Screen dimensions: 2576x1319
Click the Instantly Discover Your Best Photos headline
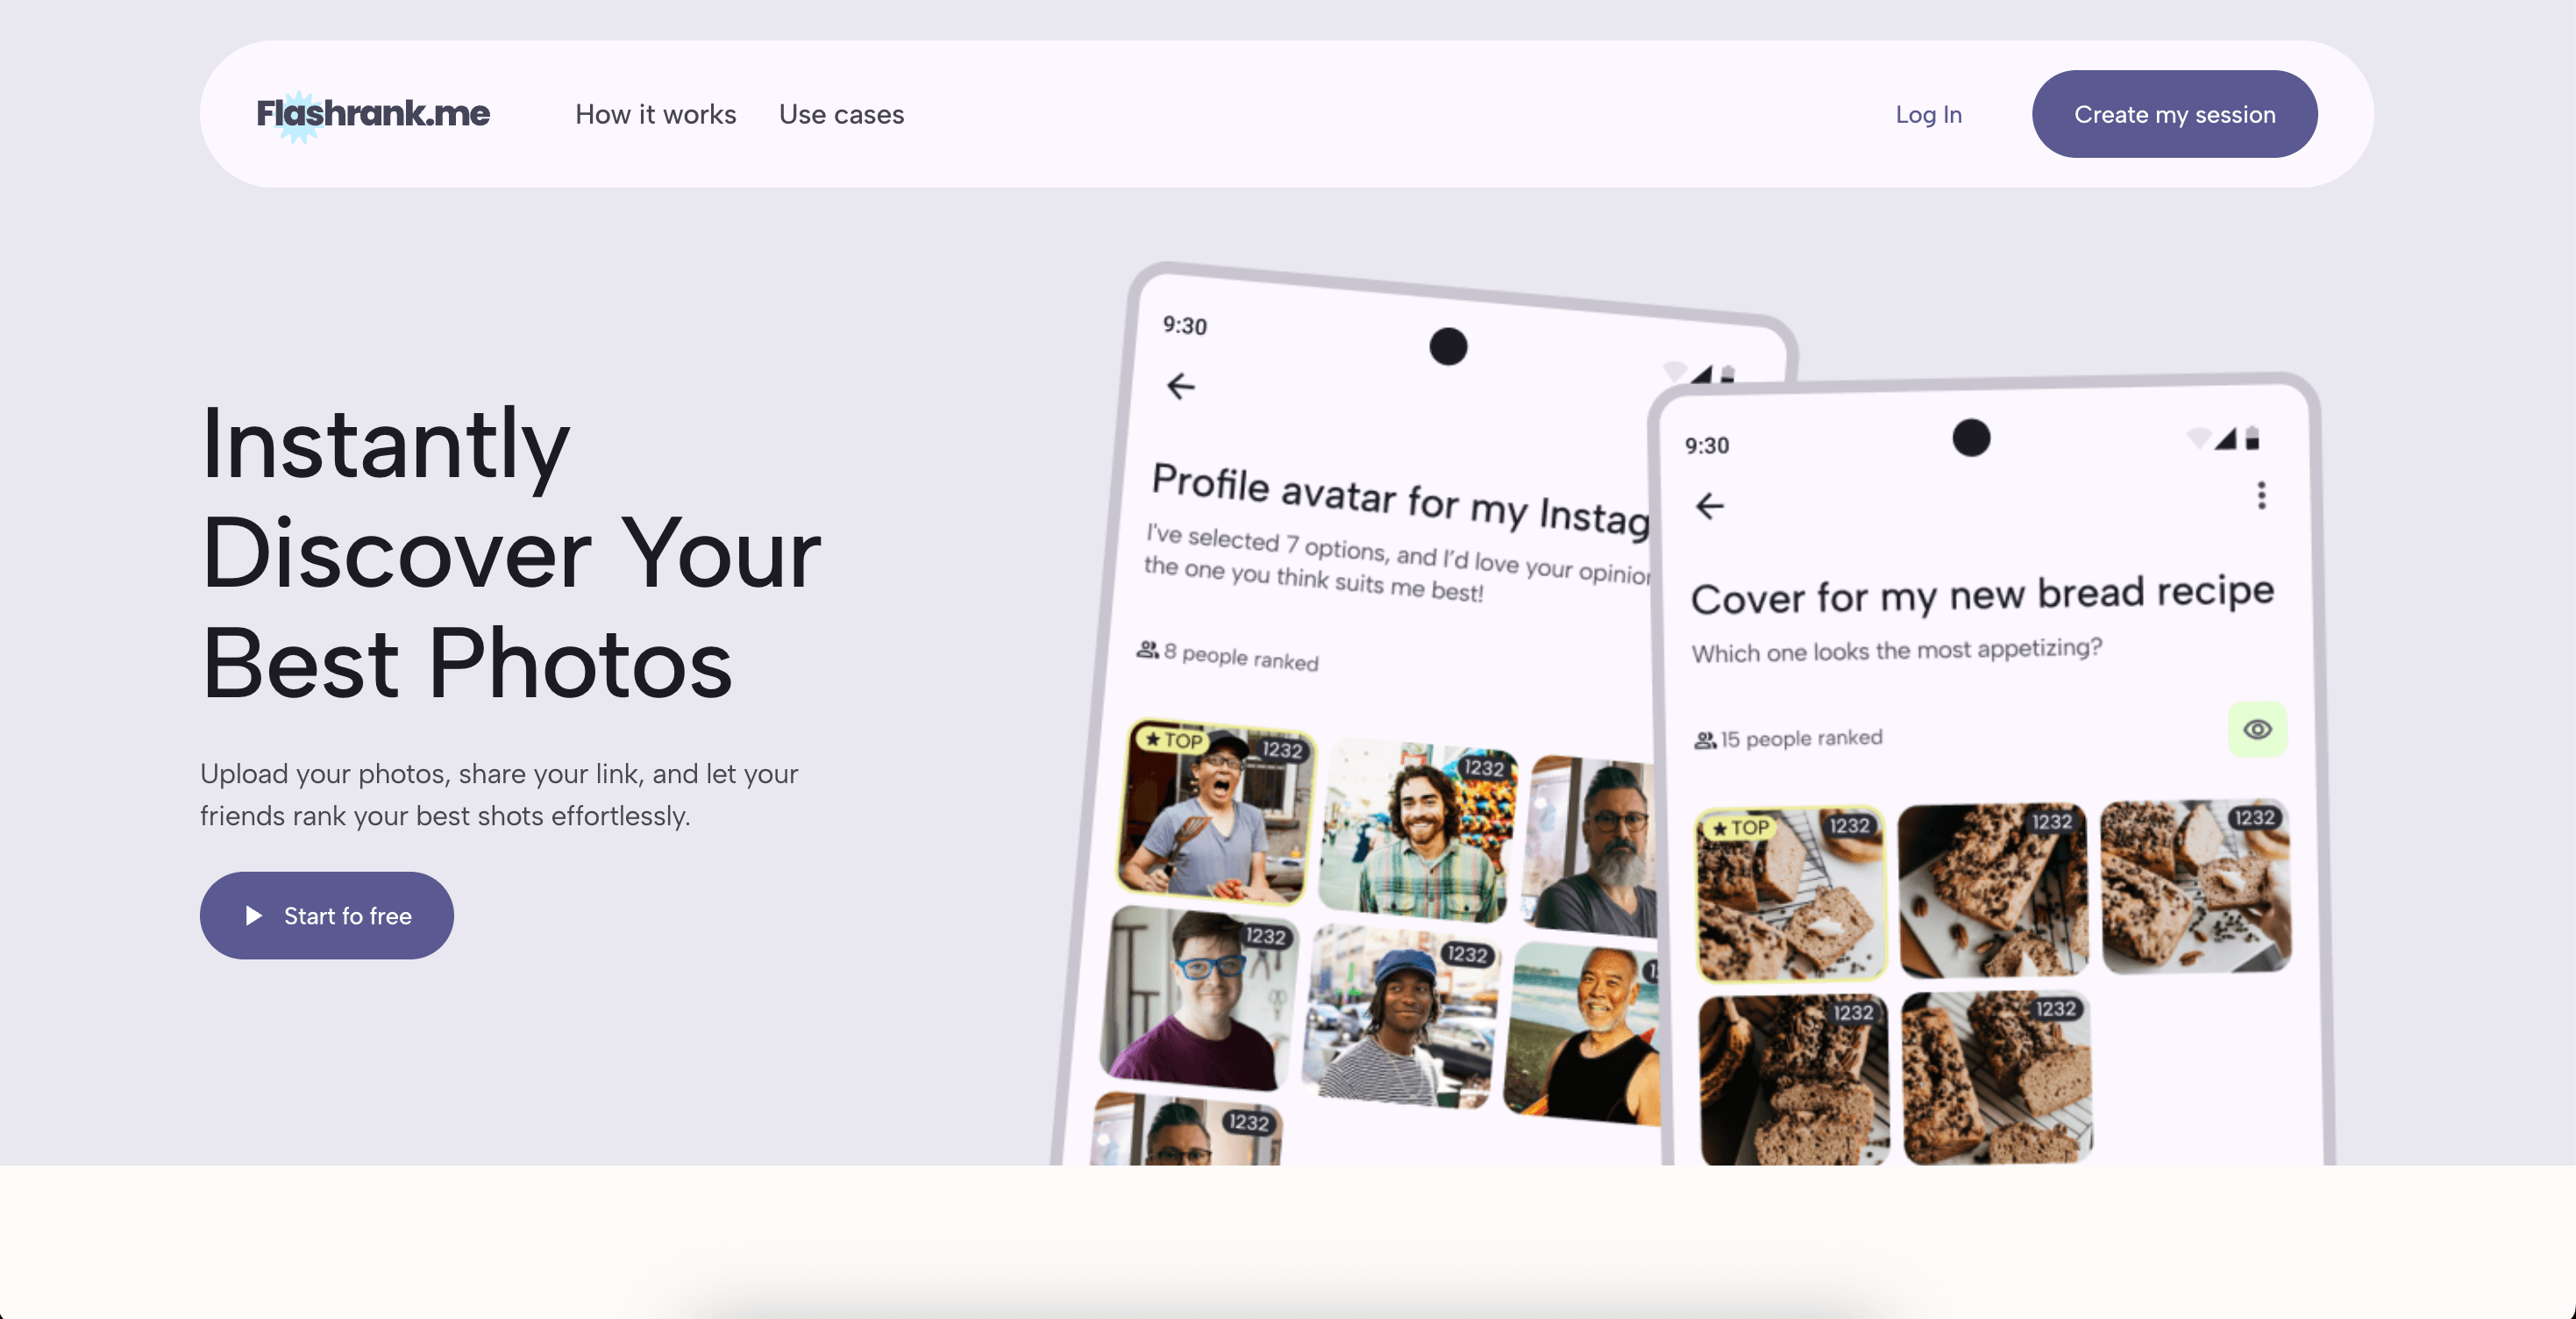pyautogui.click(x=511, y=553)
